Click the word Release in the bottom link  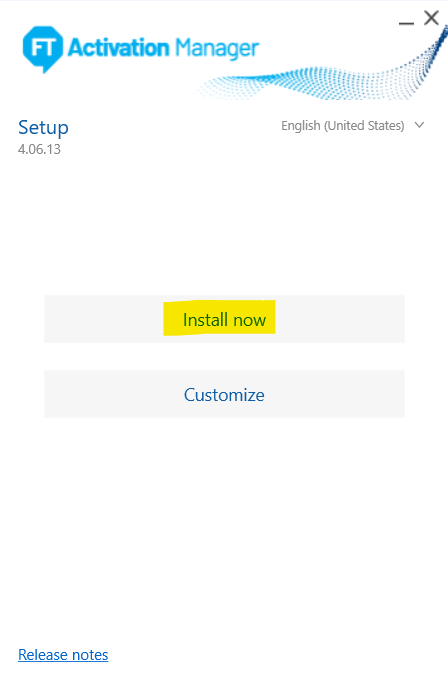click(x=43, y=655)
